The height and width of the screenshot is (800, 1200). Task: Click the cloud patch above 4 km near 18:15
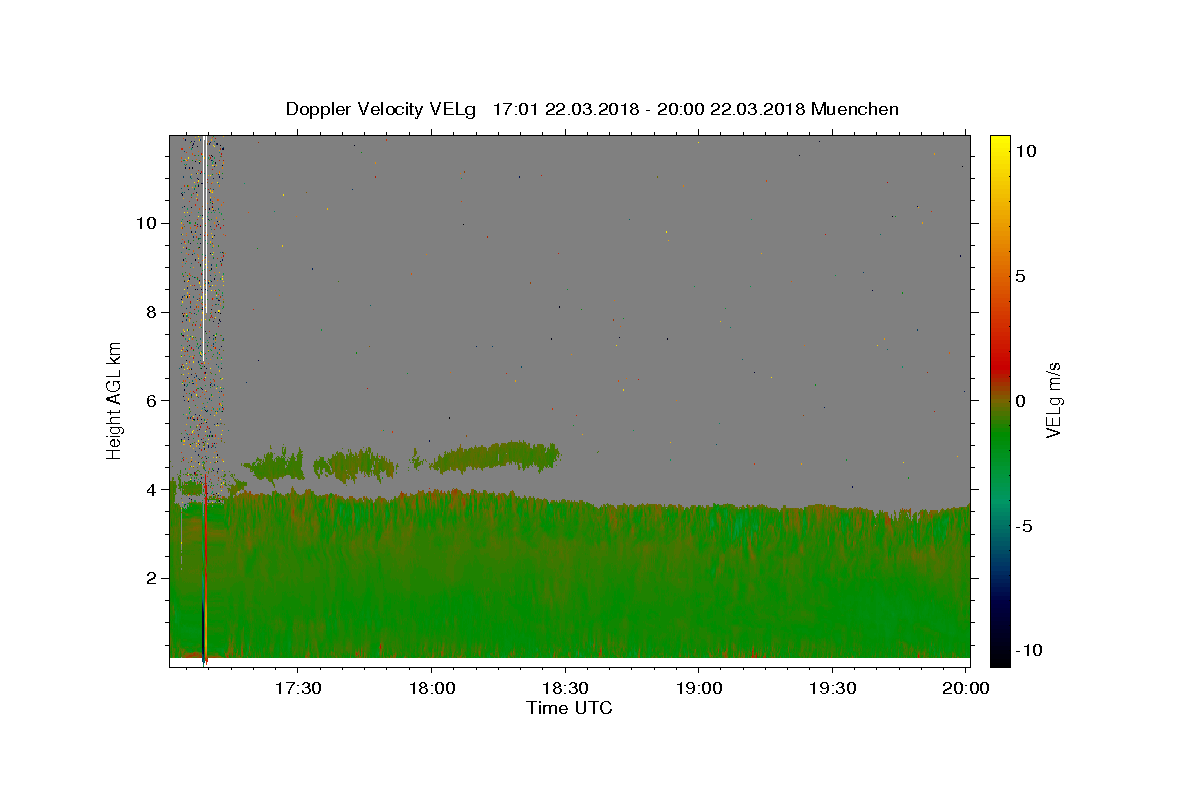click(x=495, y=456)
